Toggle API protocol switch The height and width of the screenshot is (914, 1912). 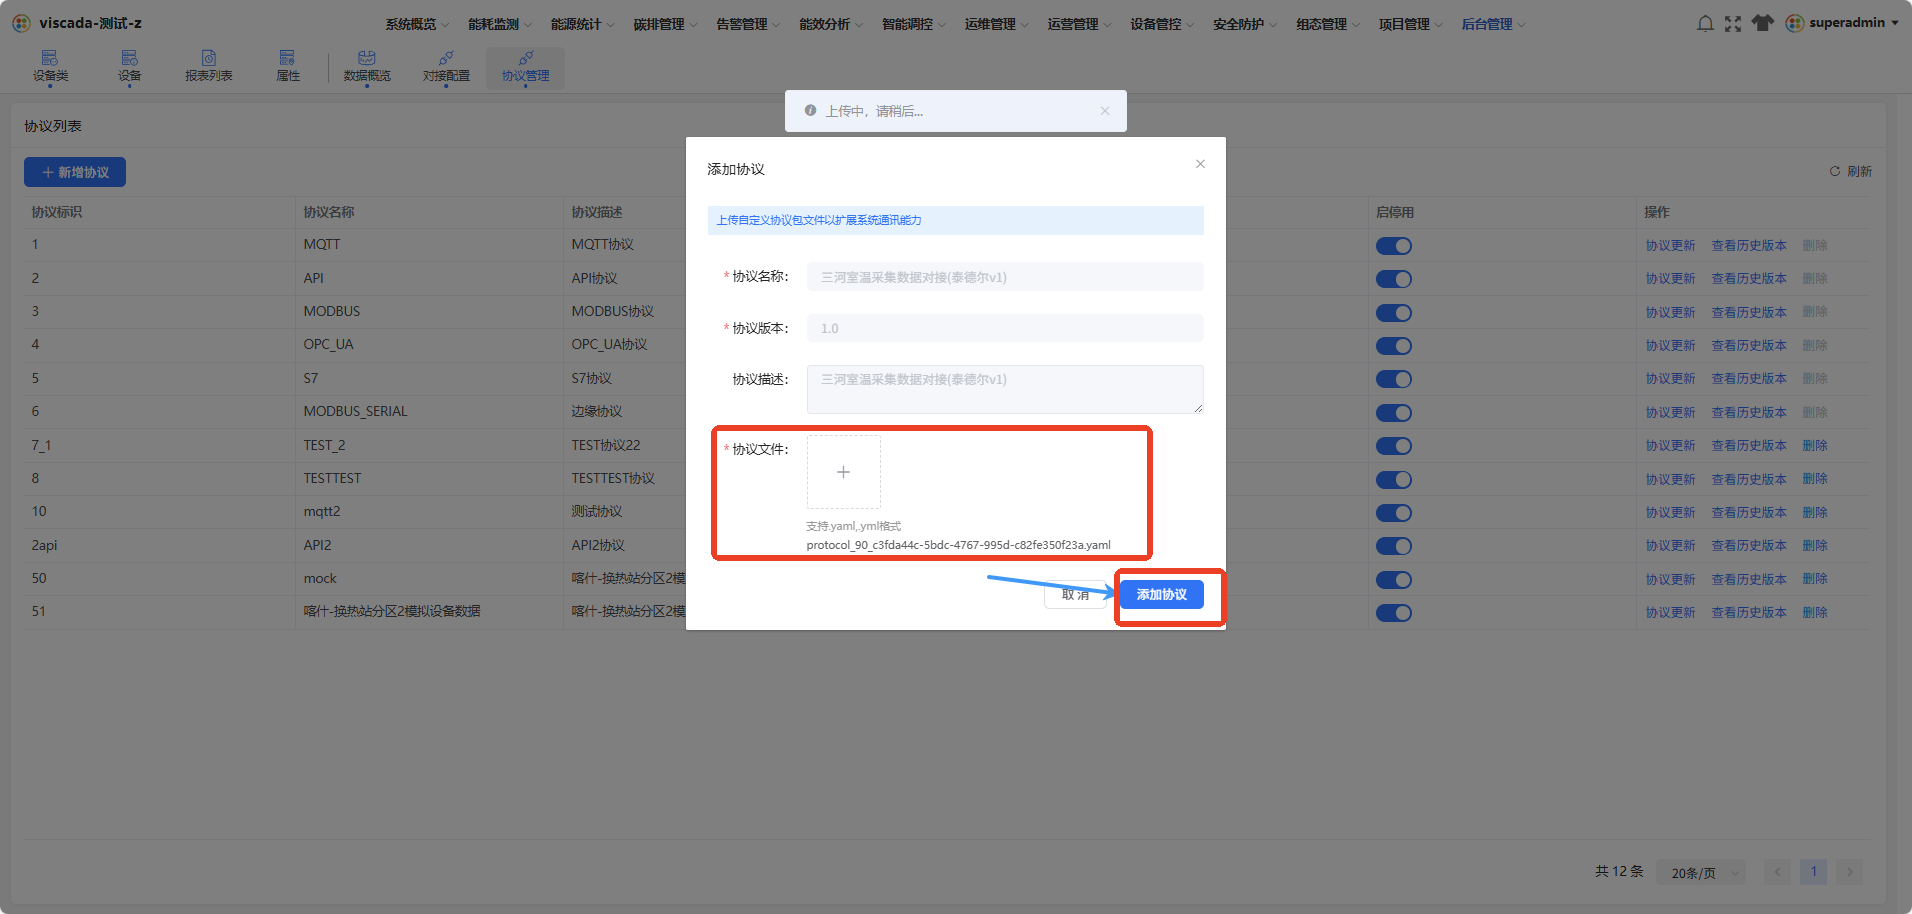pyautogui.click(x=1393, y=279)
